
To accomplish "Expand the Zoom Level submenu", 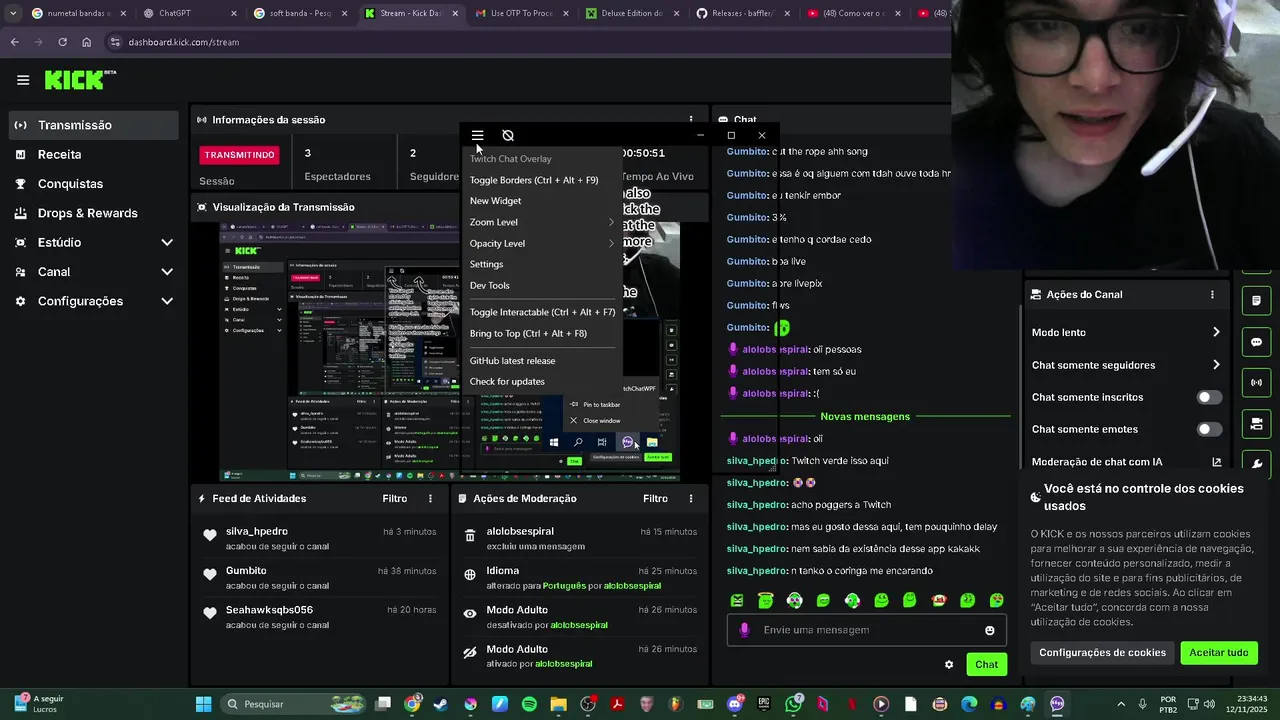I will (541, 222).
